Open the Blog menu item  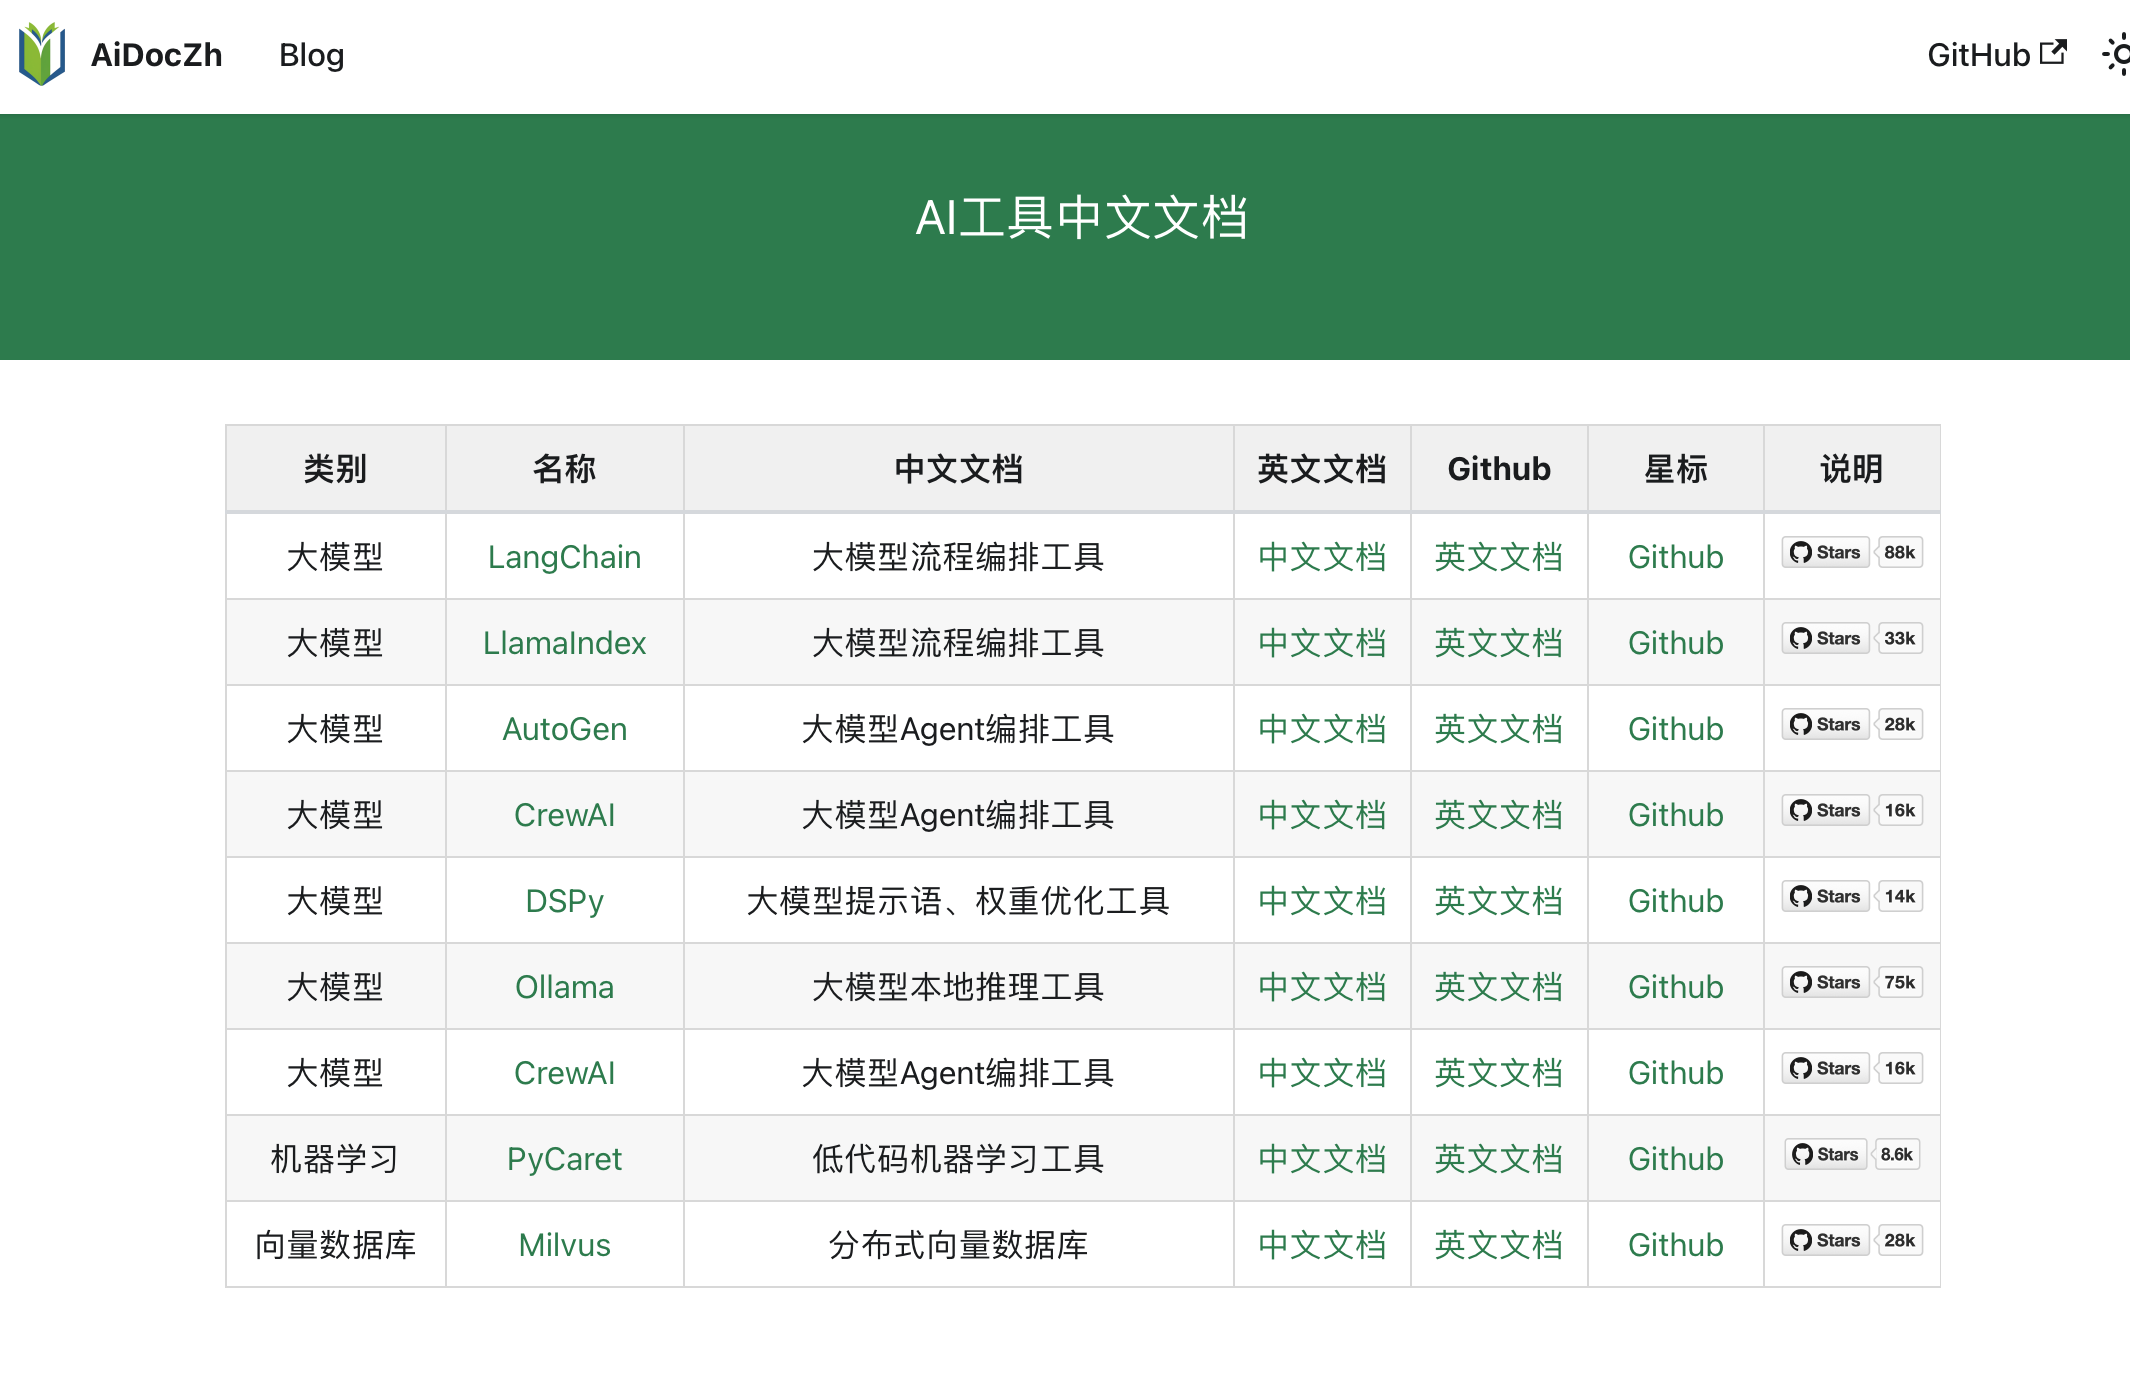[x=311, y=54]
